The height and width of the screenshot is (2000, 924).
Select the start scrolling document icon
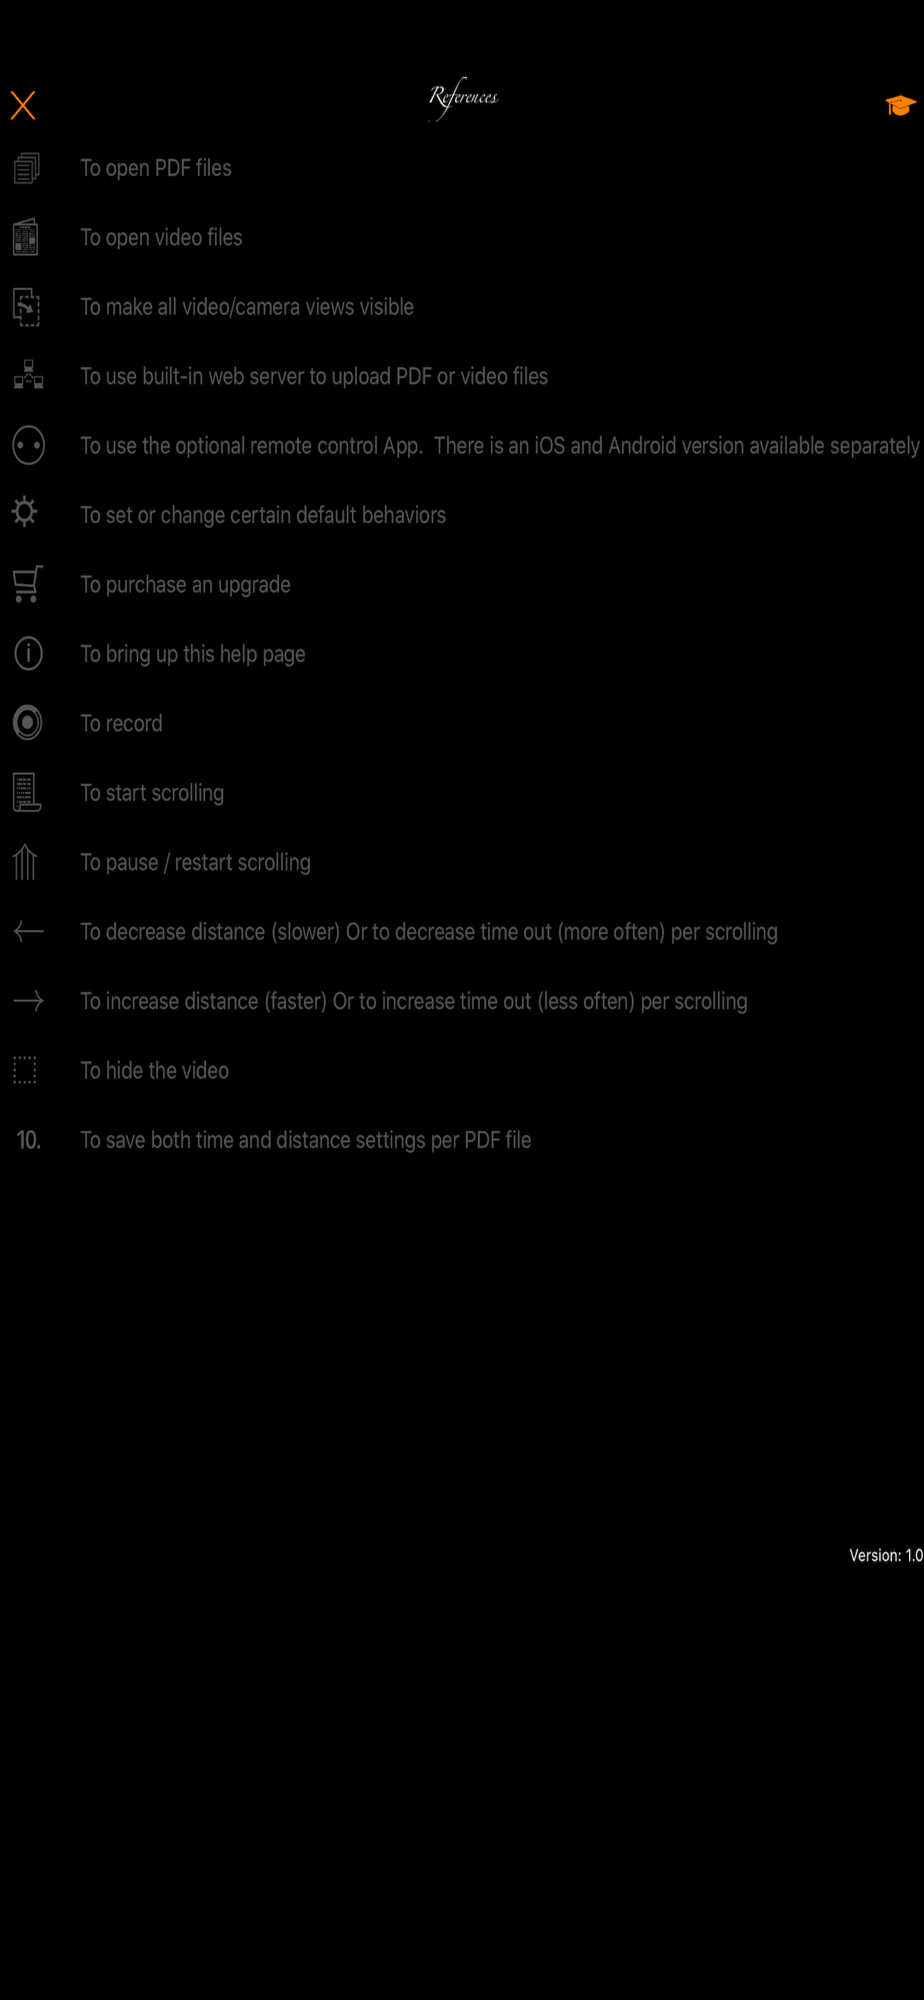27,792
